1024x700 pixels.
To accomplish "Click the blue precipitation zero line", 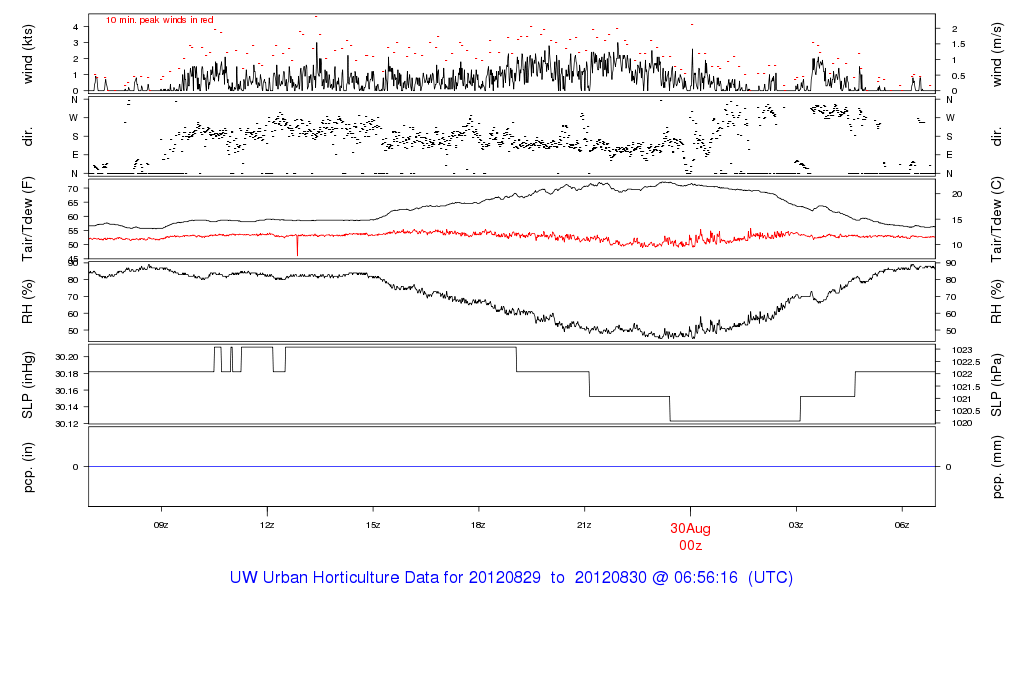I will [x=512, y=466].
